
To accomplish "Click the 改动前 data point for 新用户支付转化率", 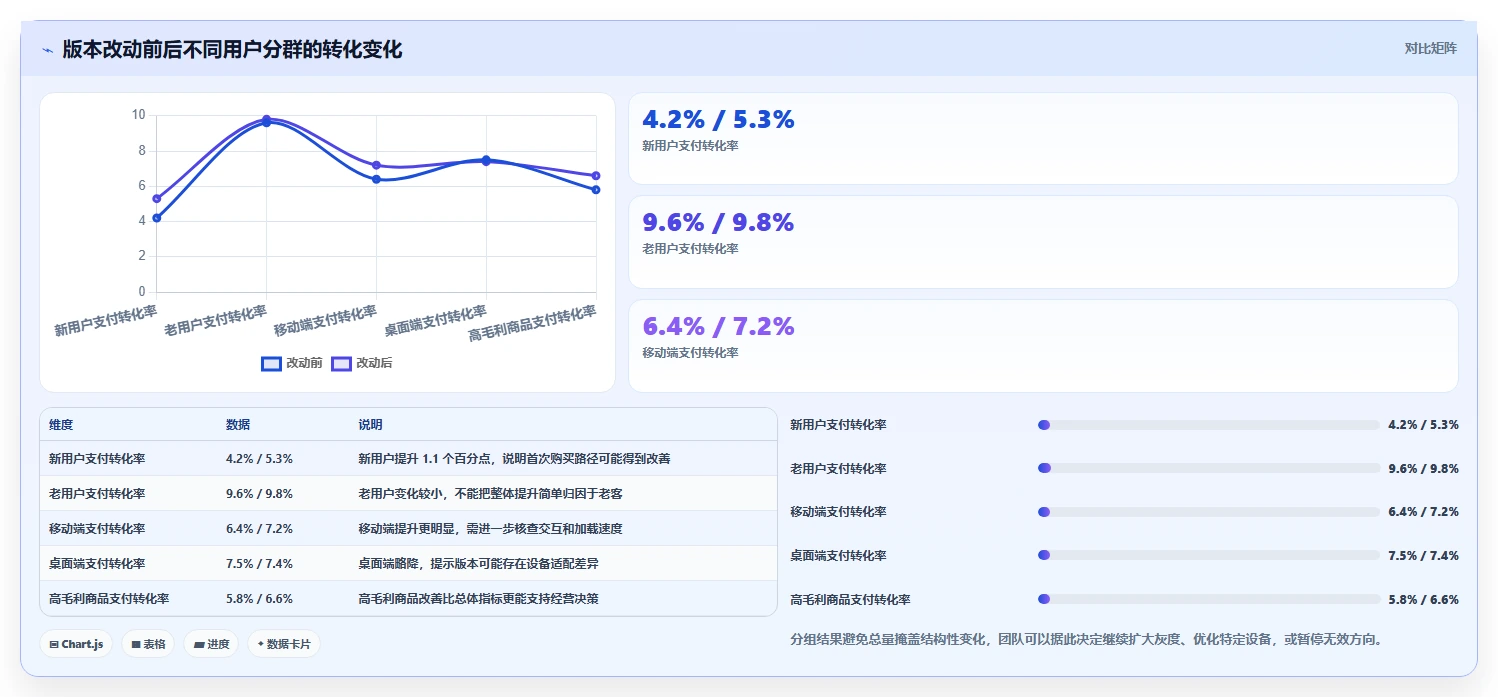I will tap(157, 218).
